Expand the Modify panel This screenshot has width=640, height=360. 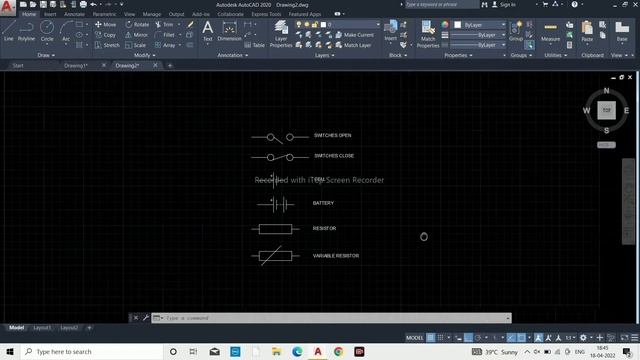(x=144, y=55)
